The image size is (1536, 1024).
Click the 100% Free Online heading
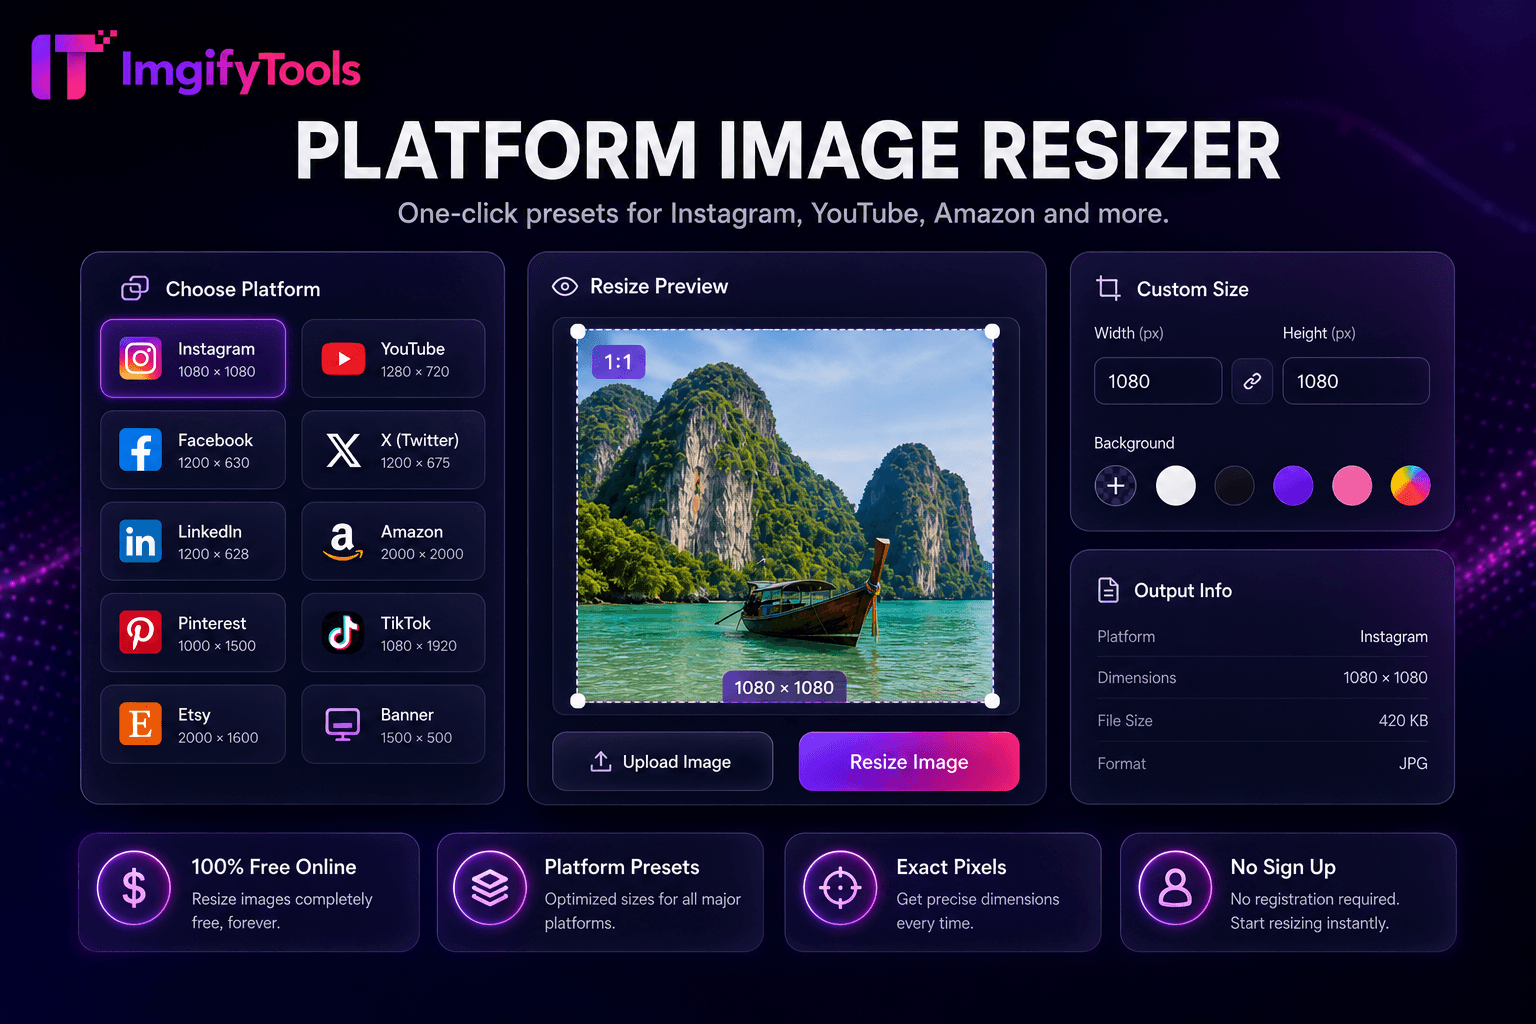(x=274, y=867)
